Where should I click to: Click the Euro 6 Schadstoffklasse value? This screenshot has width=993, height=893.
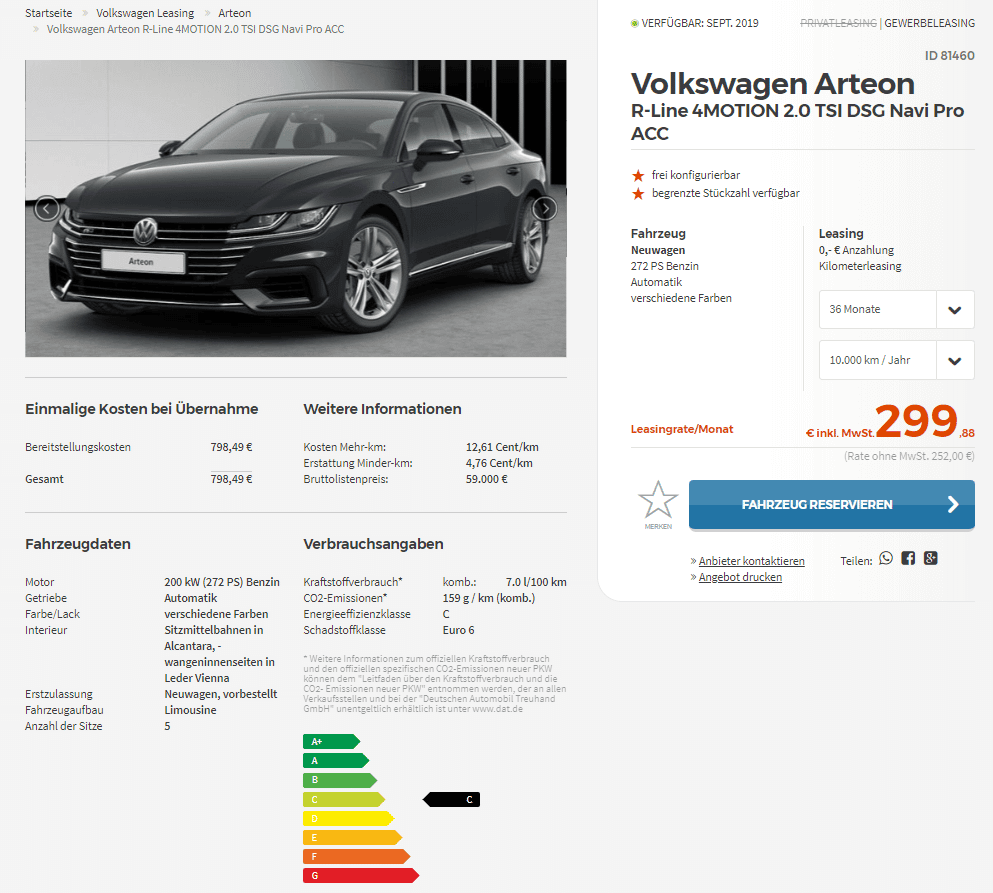tap(459, 631)
